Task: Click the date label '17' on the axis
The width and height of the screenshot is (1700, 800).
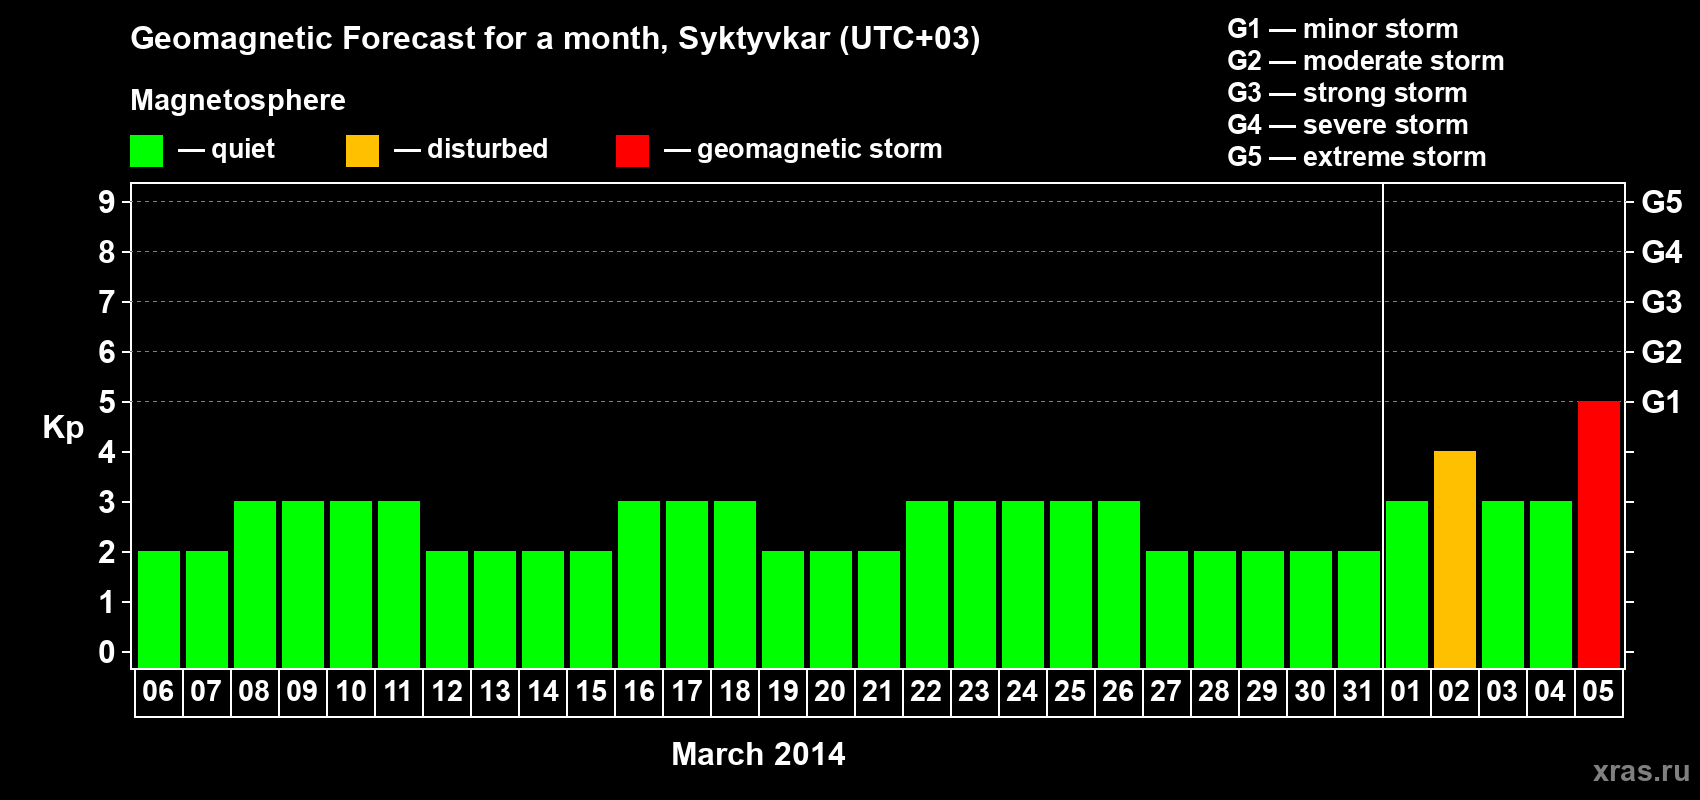Action: coord(687,692)
